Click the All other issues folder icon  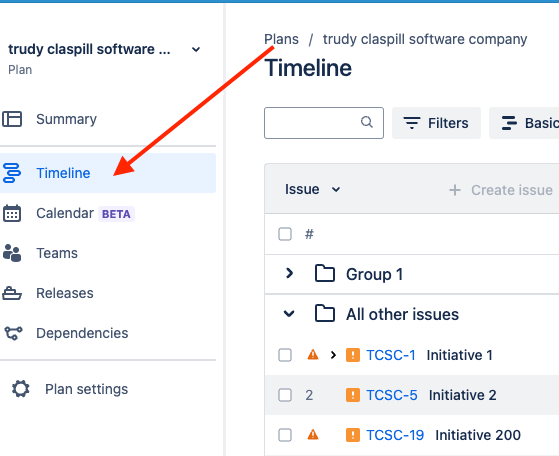325,314
